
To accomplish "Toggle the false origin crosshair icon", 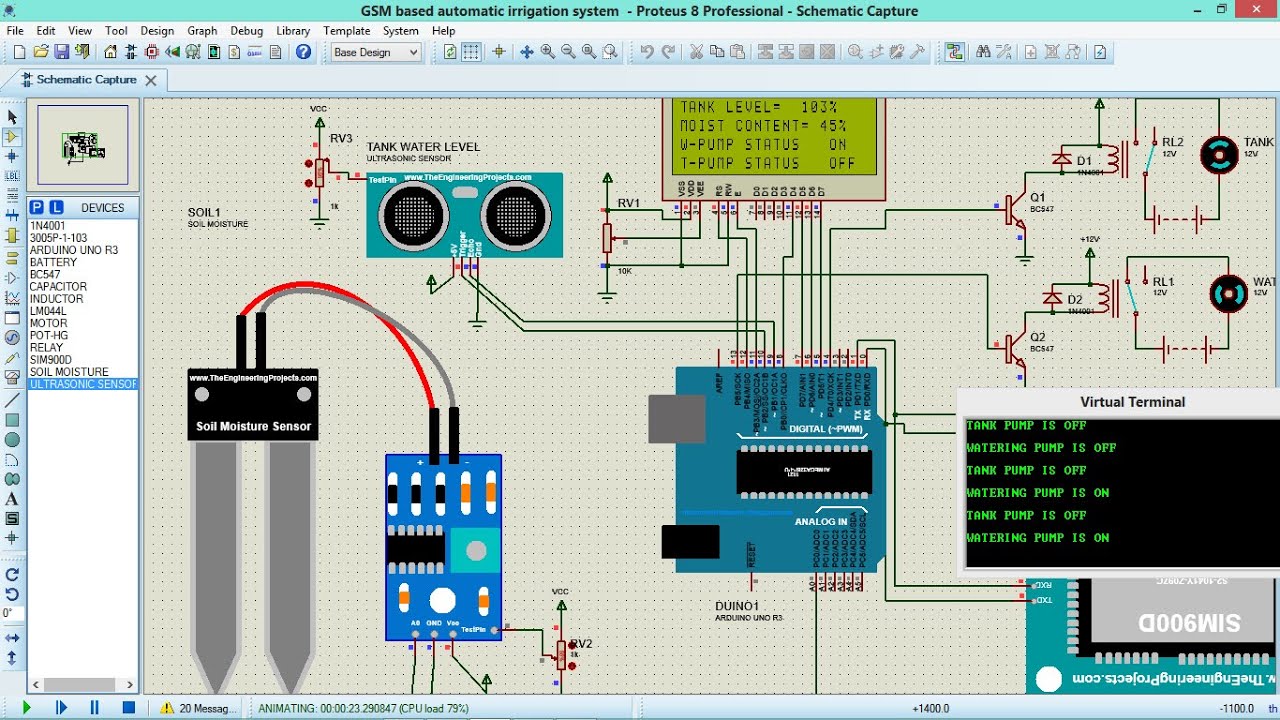I will 499,52.
